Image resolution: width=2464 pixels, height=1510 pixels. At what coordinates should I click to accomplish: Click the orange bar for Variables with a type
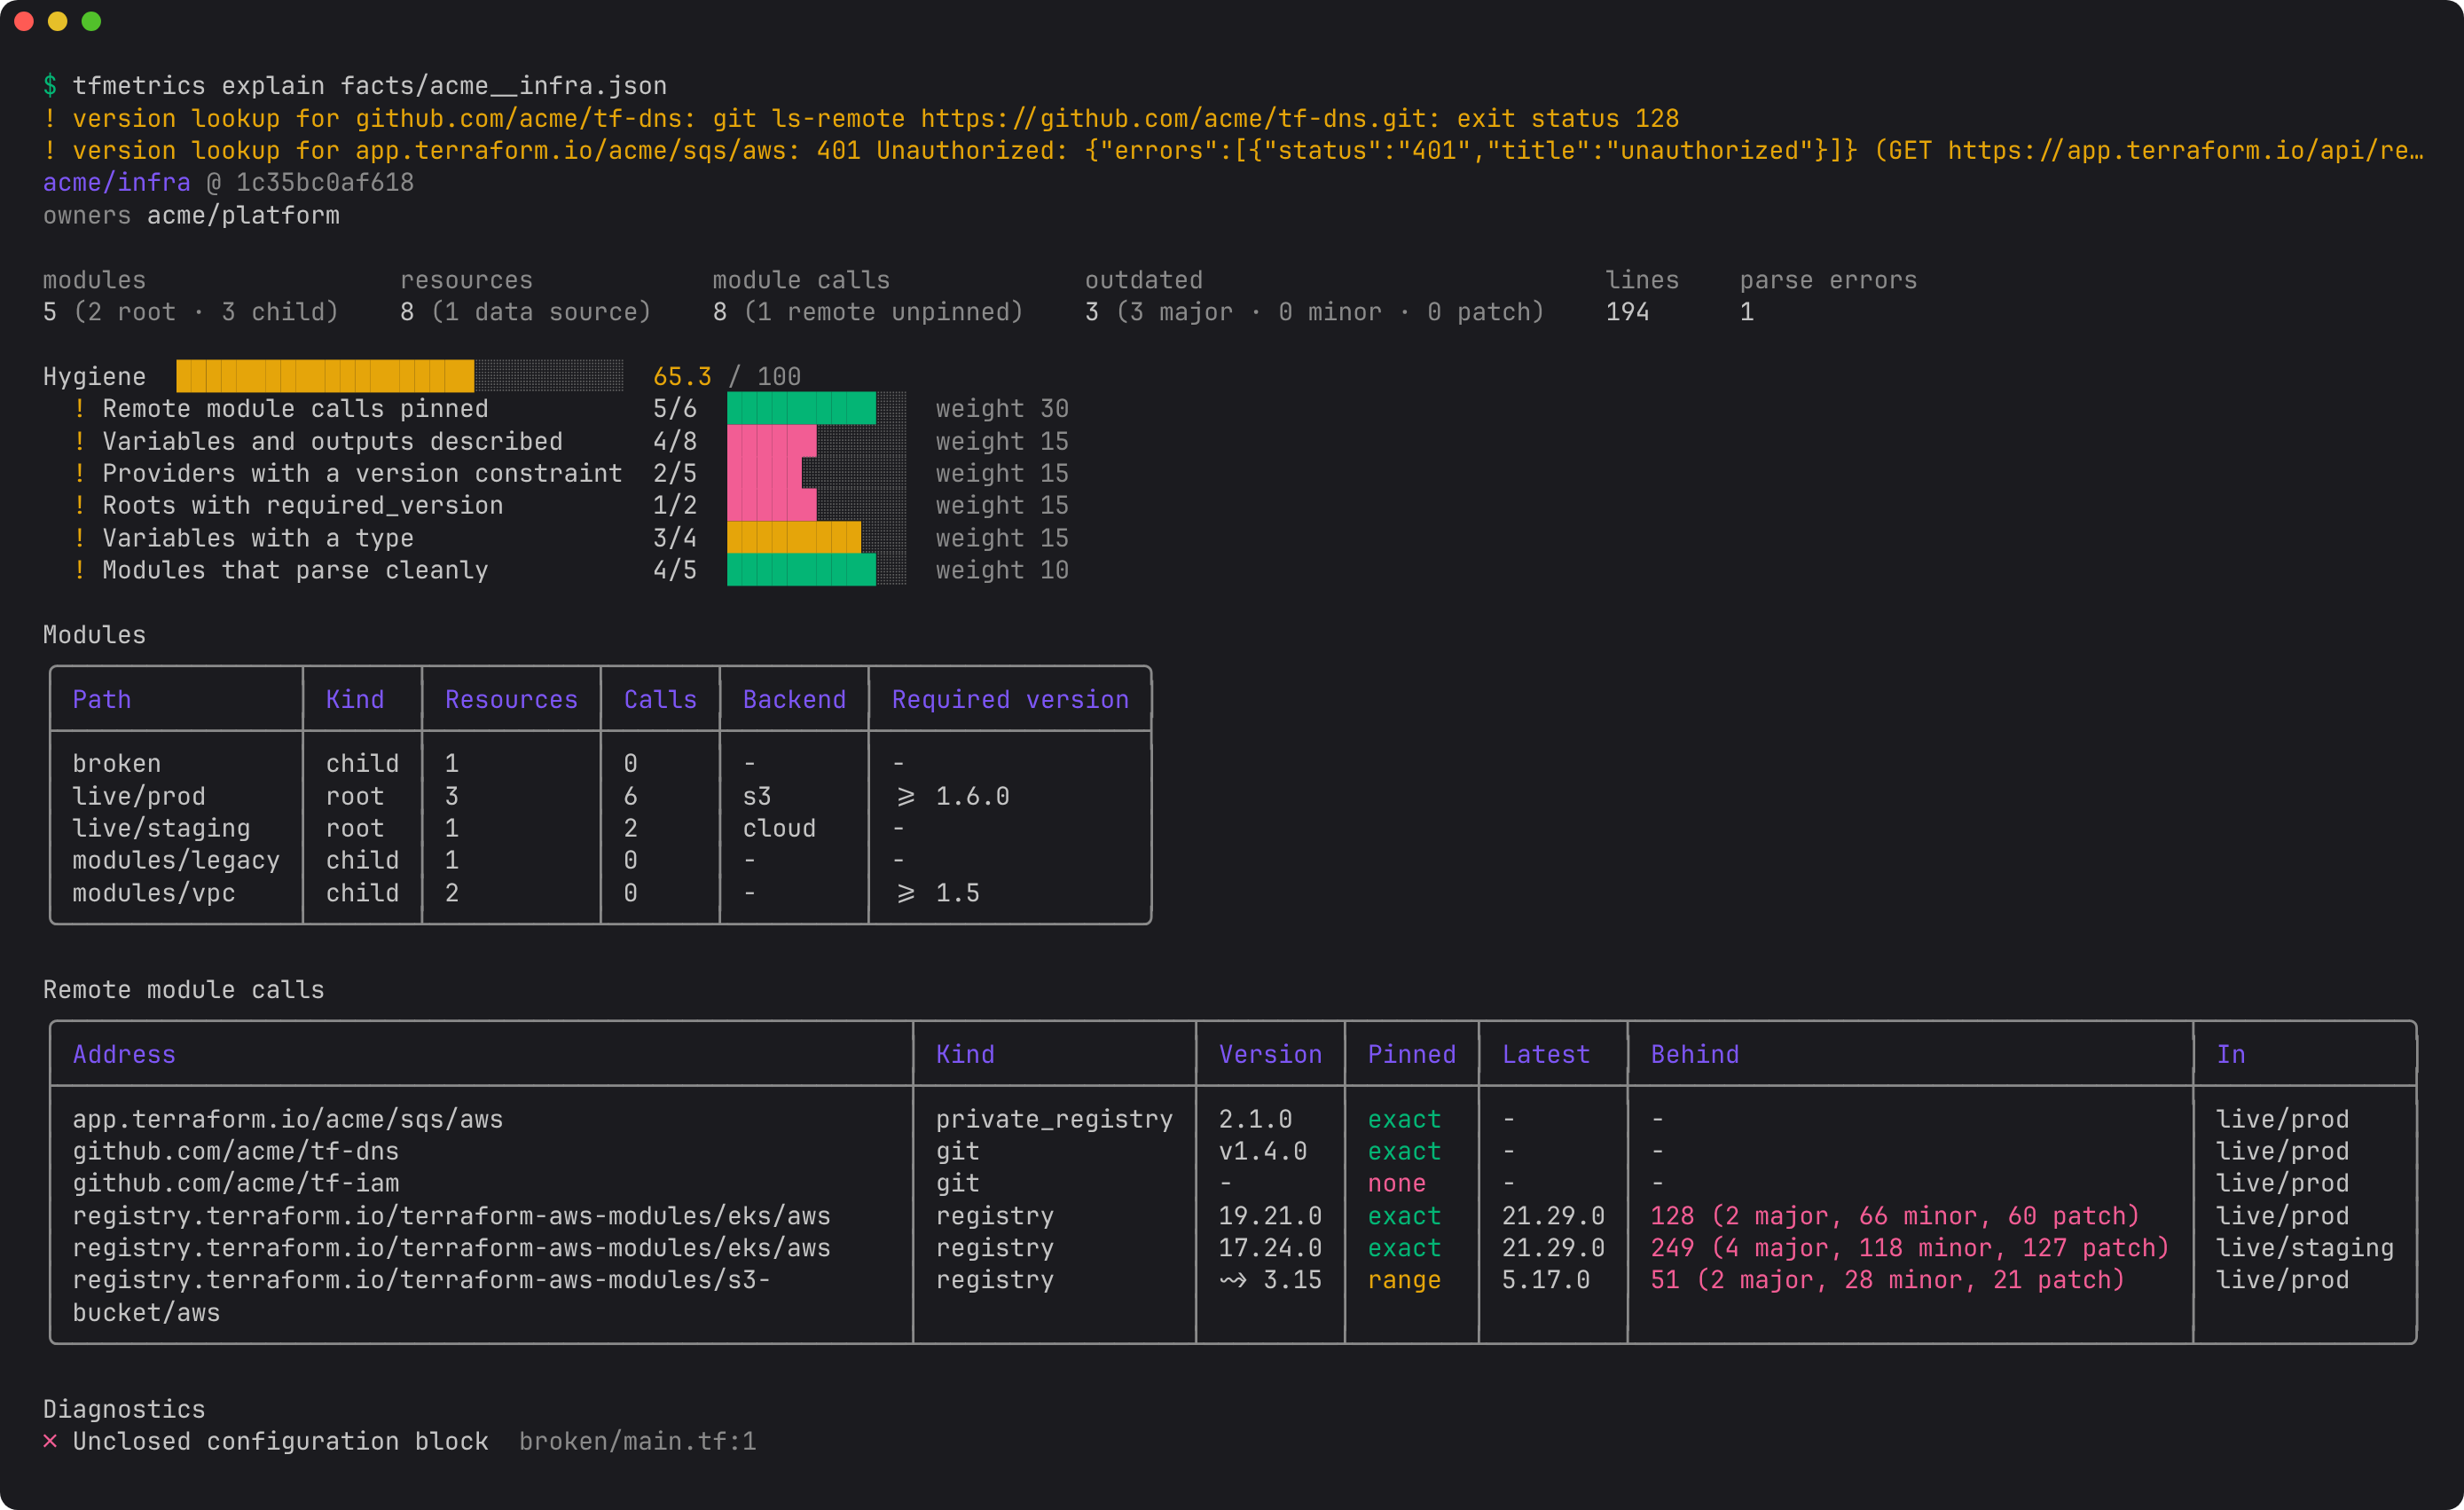pos(794,538)
